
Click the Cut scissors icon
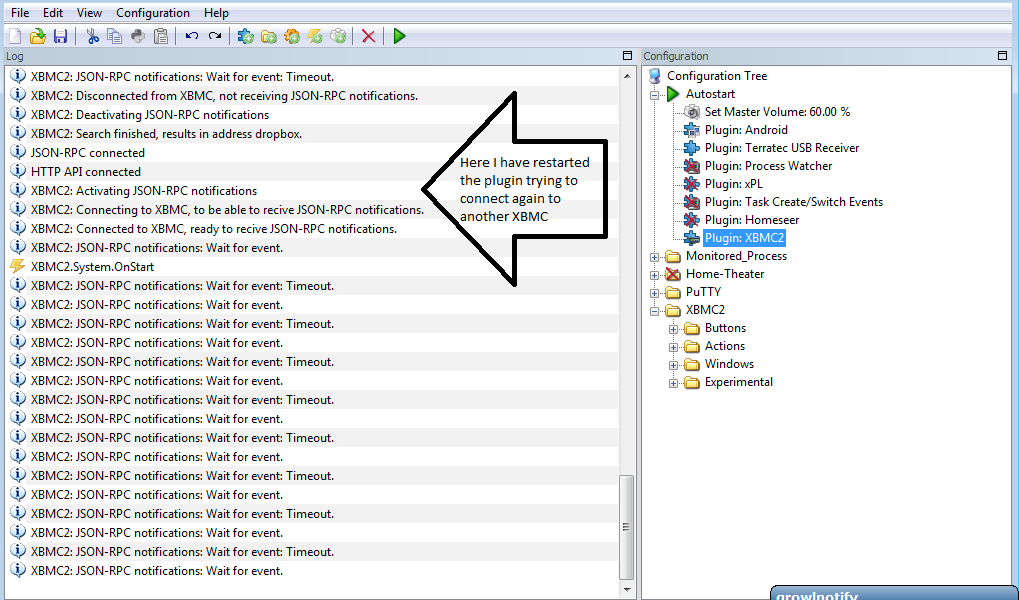point(93,36)
